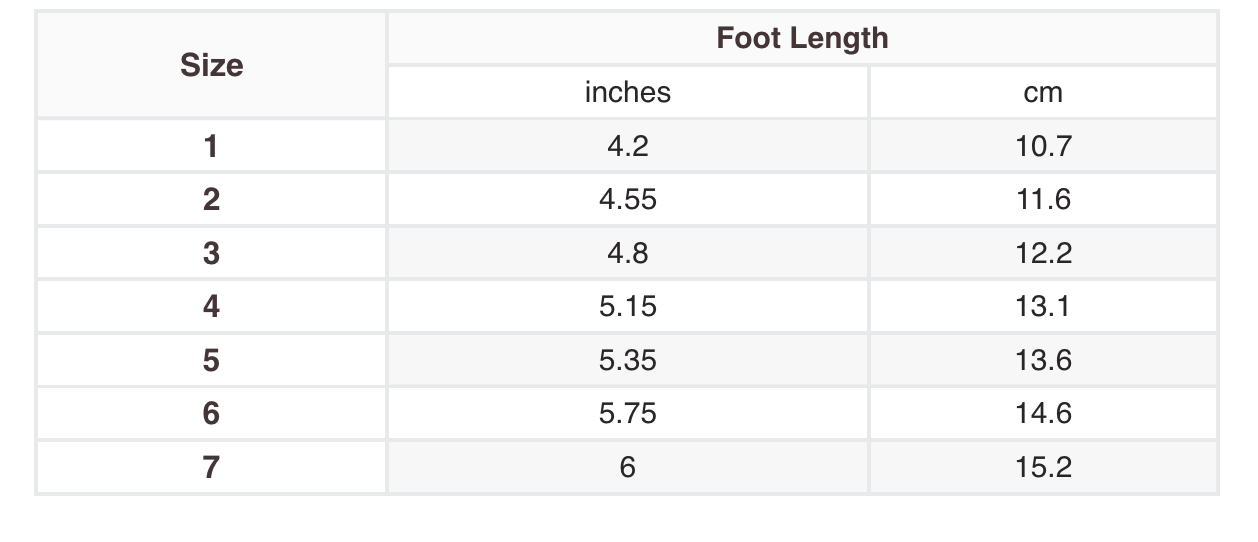Select the cm subheader cell
Viewport: 1258px width, 542px height.
1043,92
